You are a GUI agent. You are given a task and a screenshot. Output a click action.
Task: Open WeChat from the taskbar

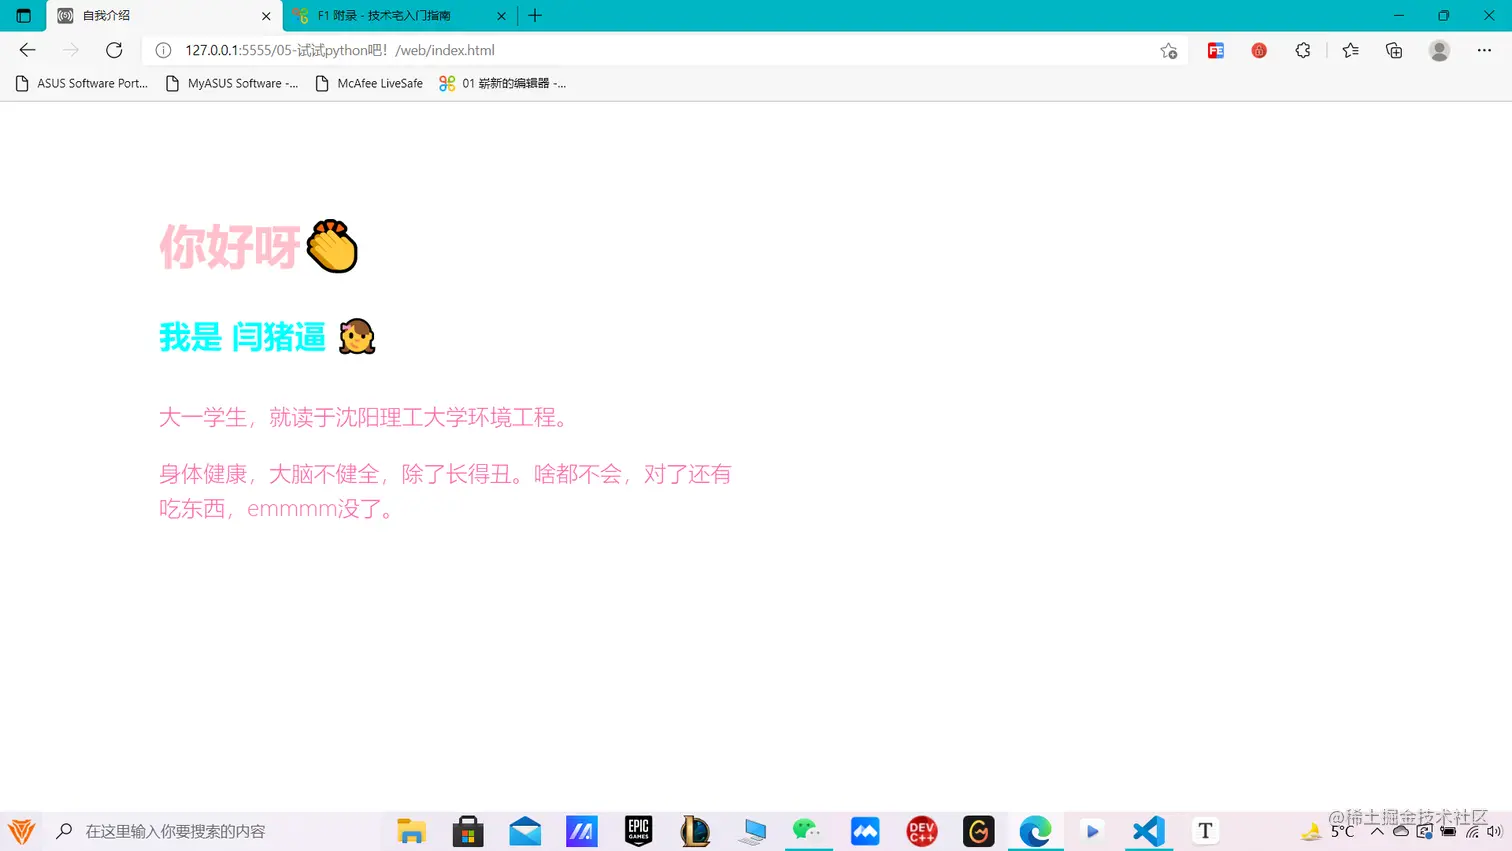[808, 831]
